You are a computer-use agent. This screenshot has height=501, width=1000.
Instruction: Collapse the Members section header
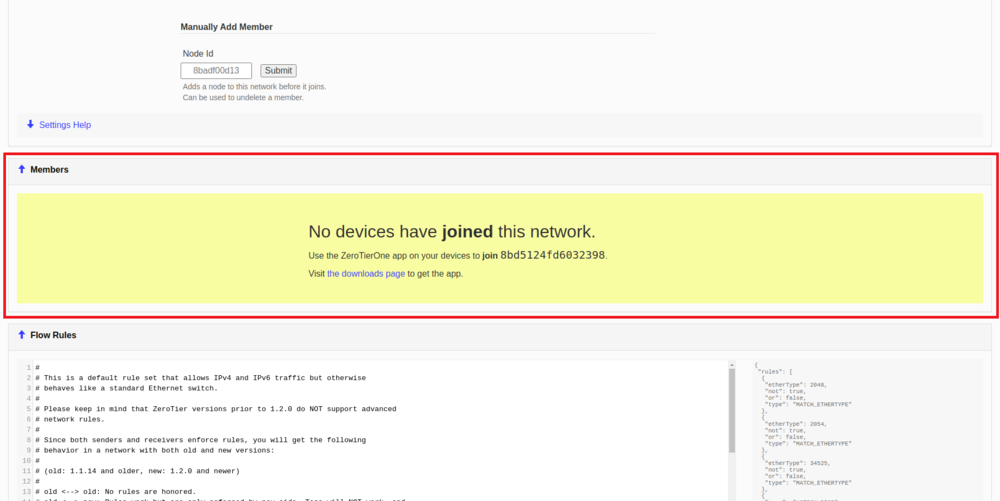click(49, 170)
